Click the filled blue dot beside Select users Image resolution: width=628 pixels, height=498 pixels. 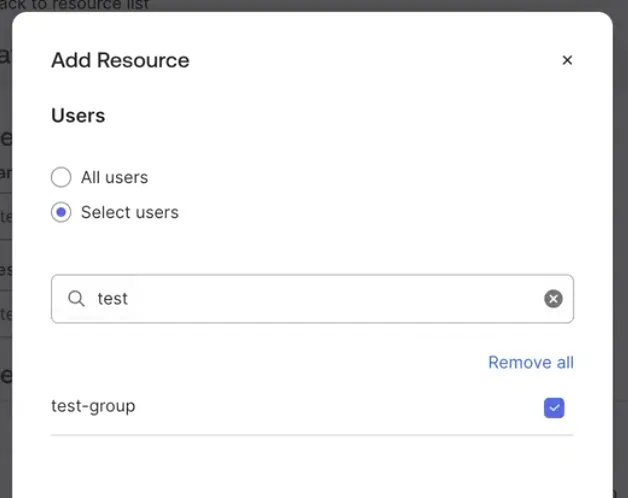[x=61, y=212]
